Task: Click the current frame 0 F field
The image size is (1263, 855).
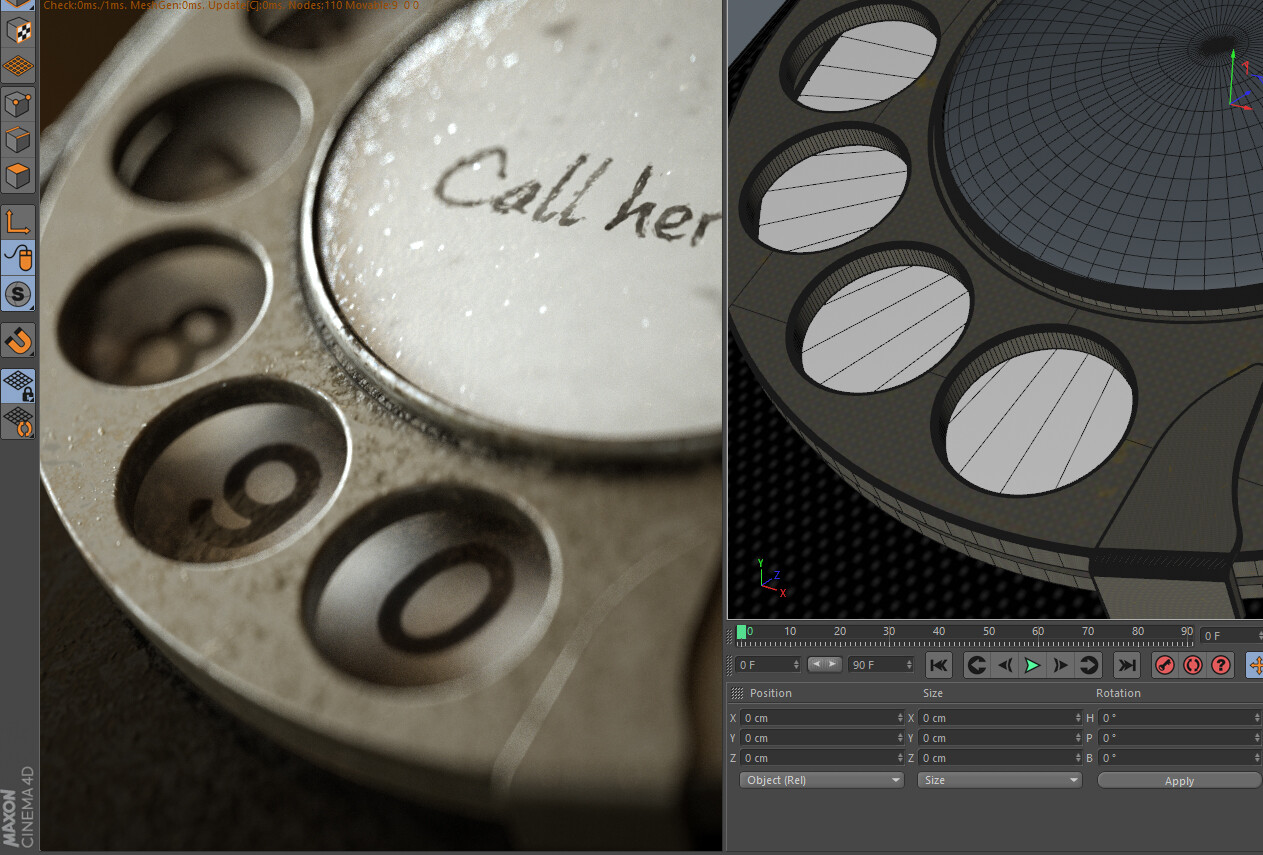Action: [1231, 635]
